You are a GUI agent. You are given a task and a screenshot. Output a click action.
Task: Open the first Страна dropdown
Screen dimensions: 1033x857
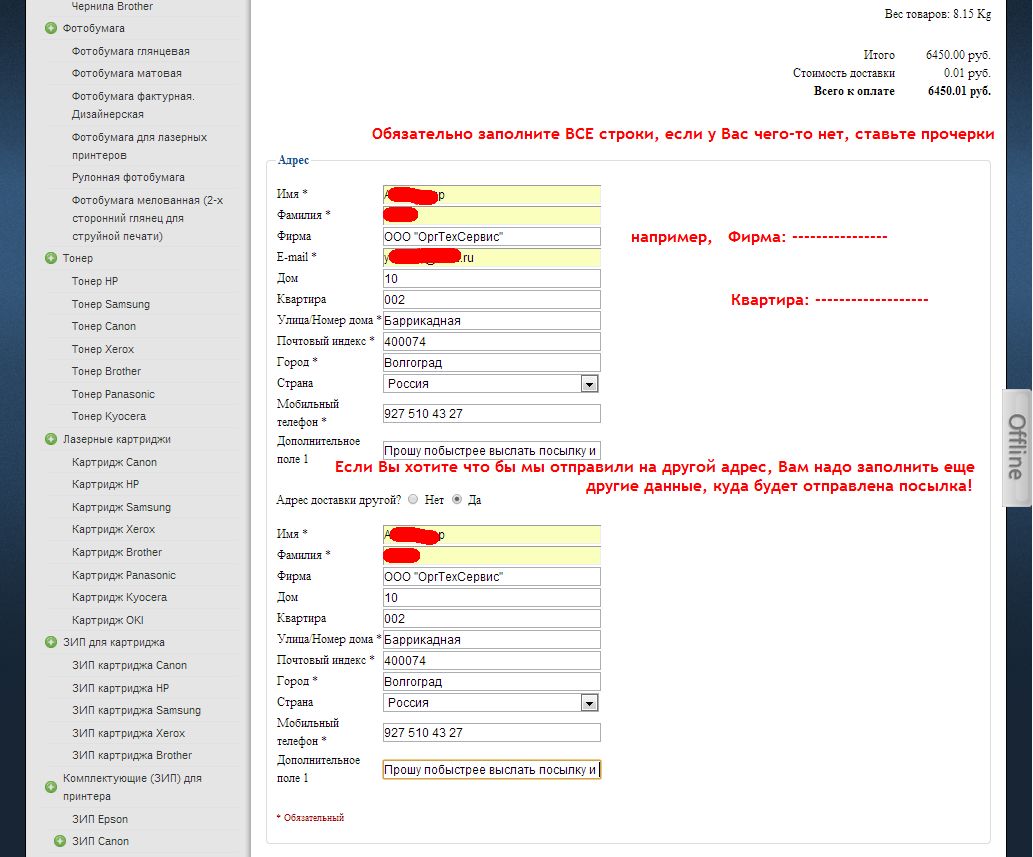point(589,384)
